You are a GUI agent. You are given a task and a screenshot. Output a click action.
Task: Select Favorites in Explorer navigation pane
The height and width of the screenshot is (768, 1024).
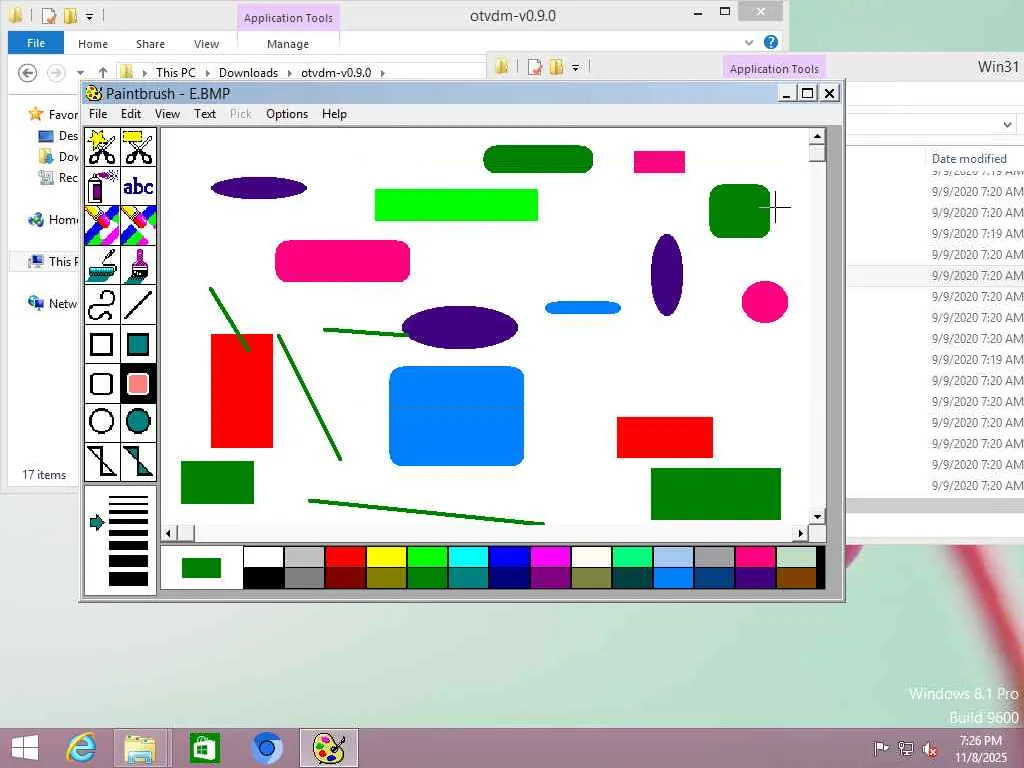(x=54, y=114)
